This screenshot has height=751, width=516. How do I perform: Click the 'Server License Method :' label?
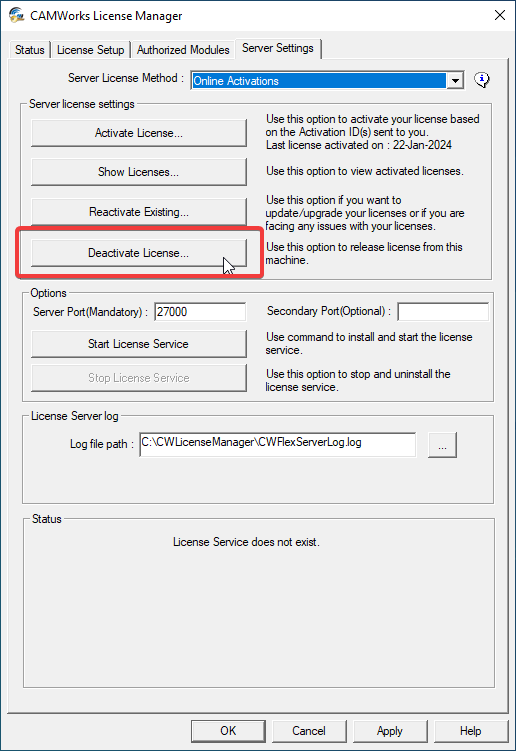pyautogui.click(x=126, y=78)
